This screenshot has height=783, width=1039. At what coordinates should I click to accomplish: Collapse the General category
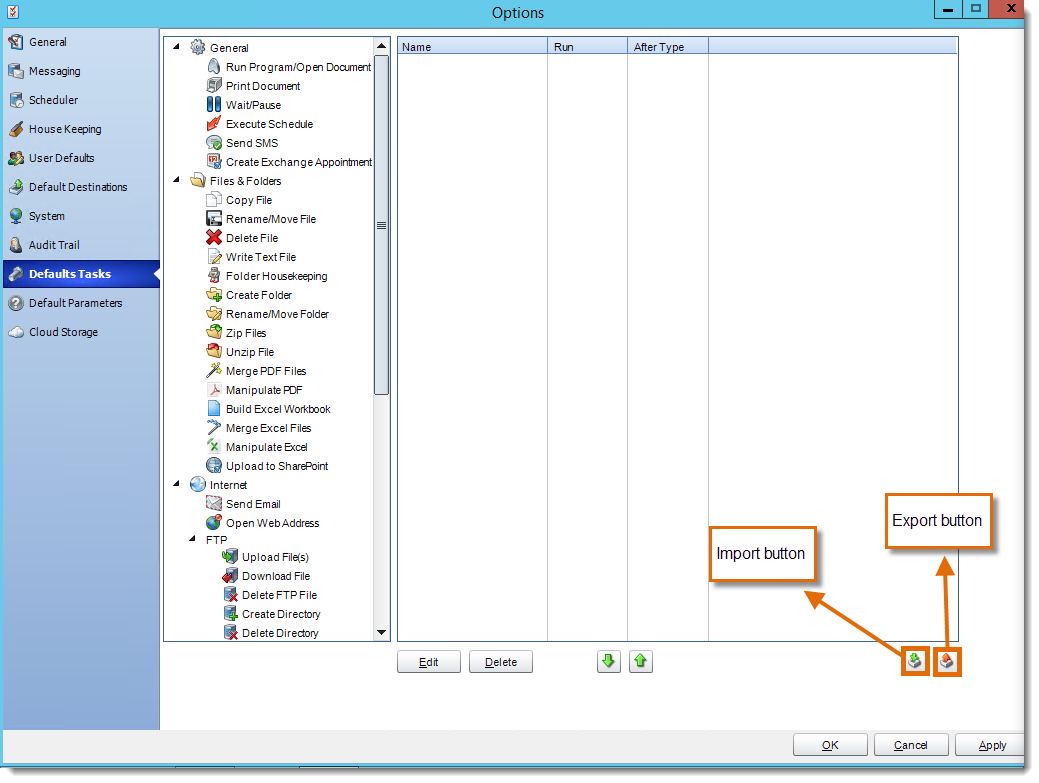[176, 46]
